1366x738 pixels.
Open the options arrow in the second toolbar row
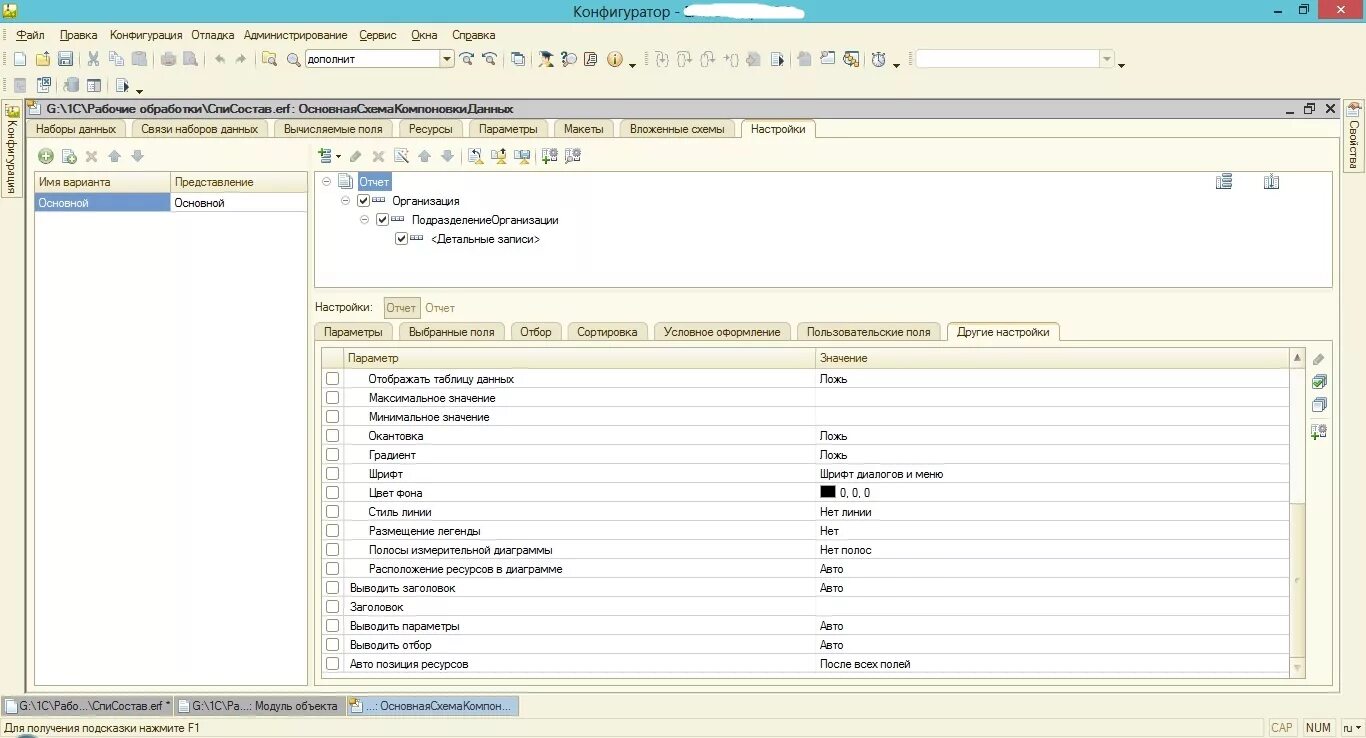coord(139,91)
